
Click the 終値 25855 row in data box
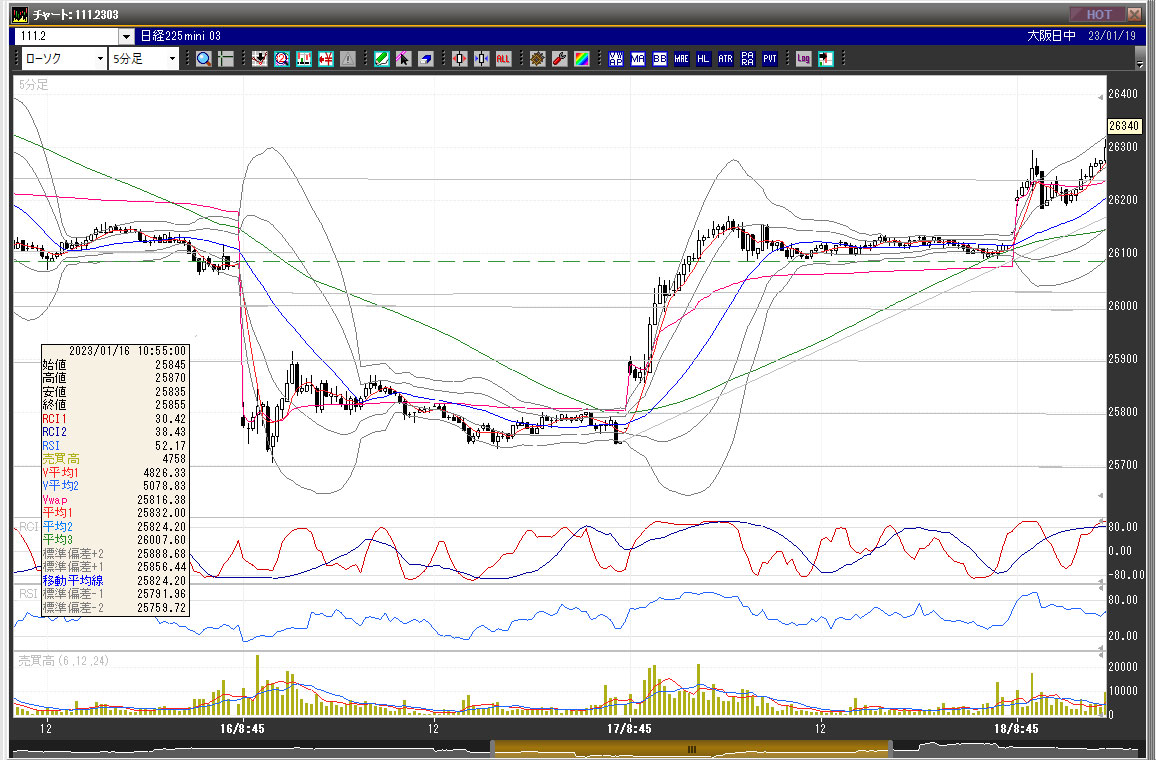(115, 405)
